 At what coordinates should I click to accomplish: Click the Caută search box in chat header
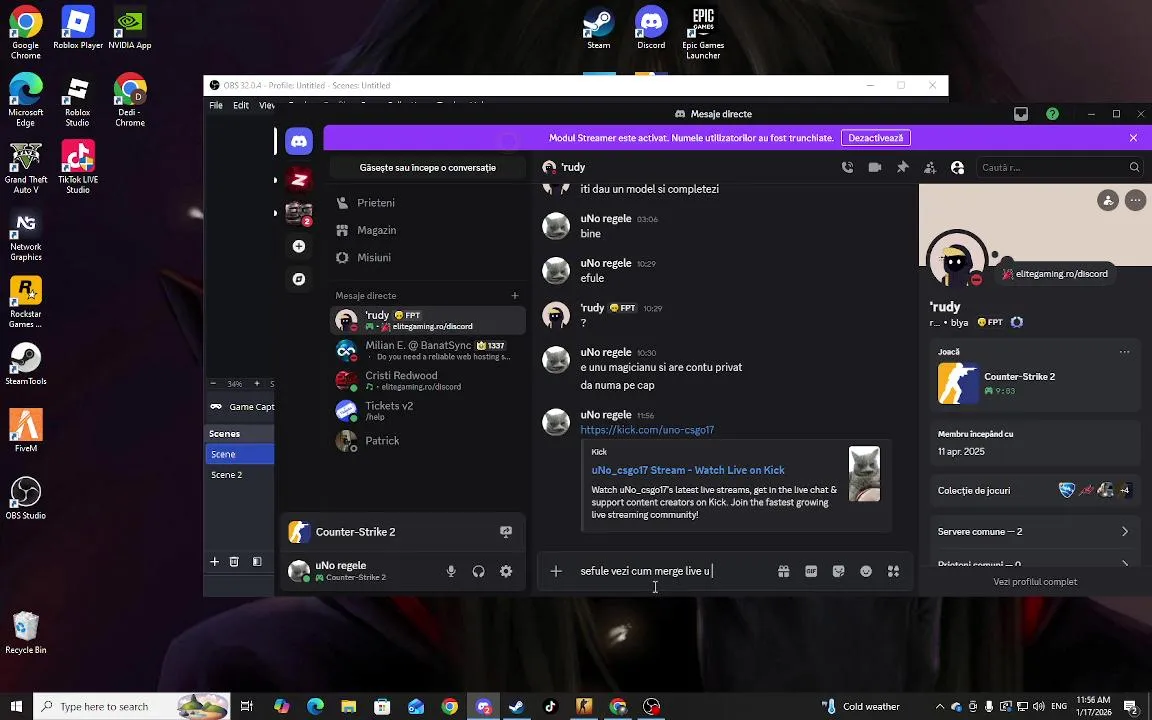click(x=1059, y=168)
